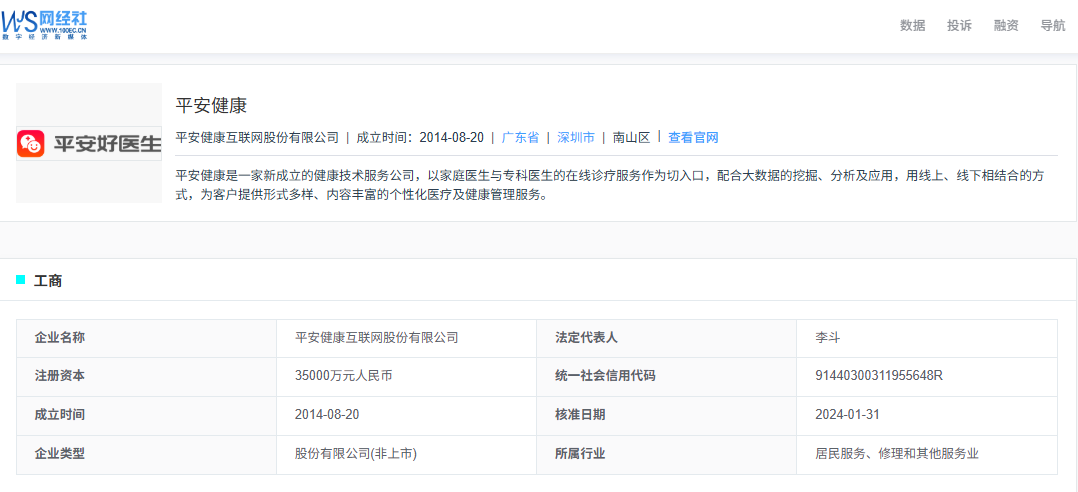Select the 2014-08-20 table cell value
The height and width of the screenshot is (492, 1078).
coord(327,415)
